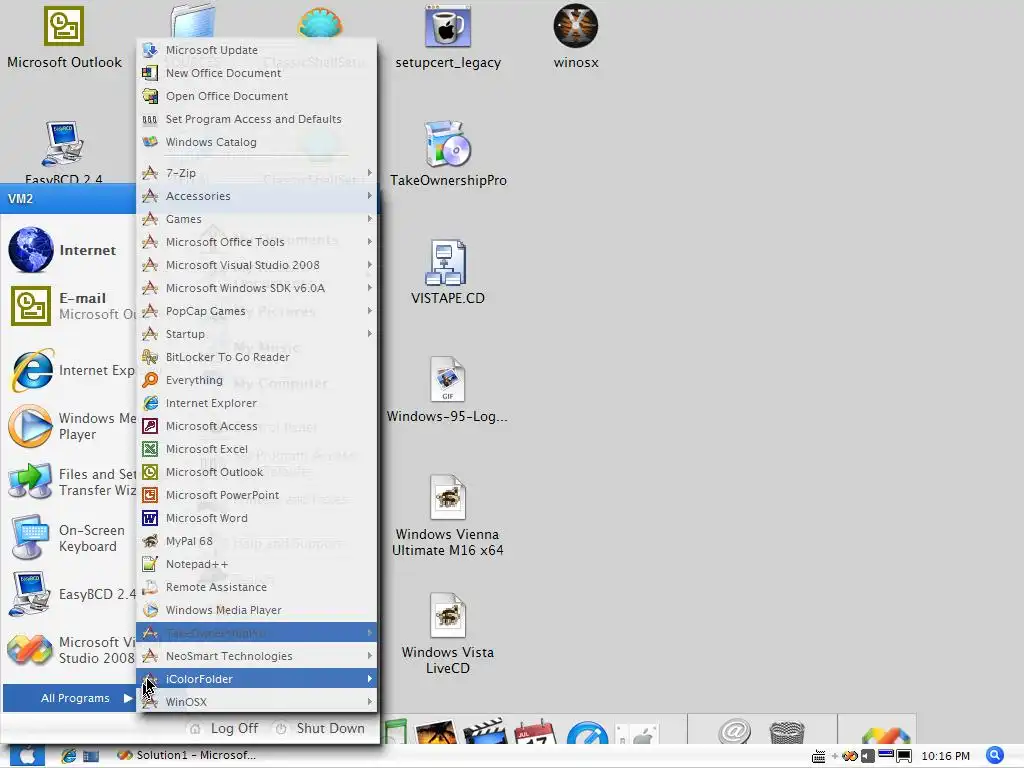Screen dimensions: 1024x768
Task: Select New Office Document entry
Action: [x=257, y=72]
